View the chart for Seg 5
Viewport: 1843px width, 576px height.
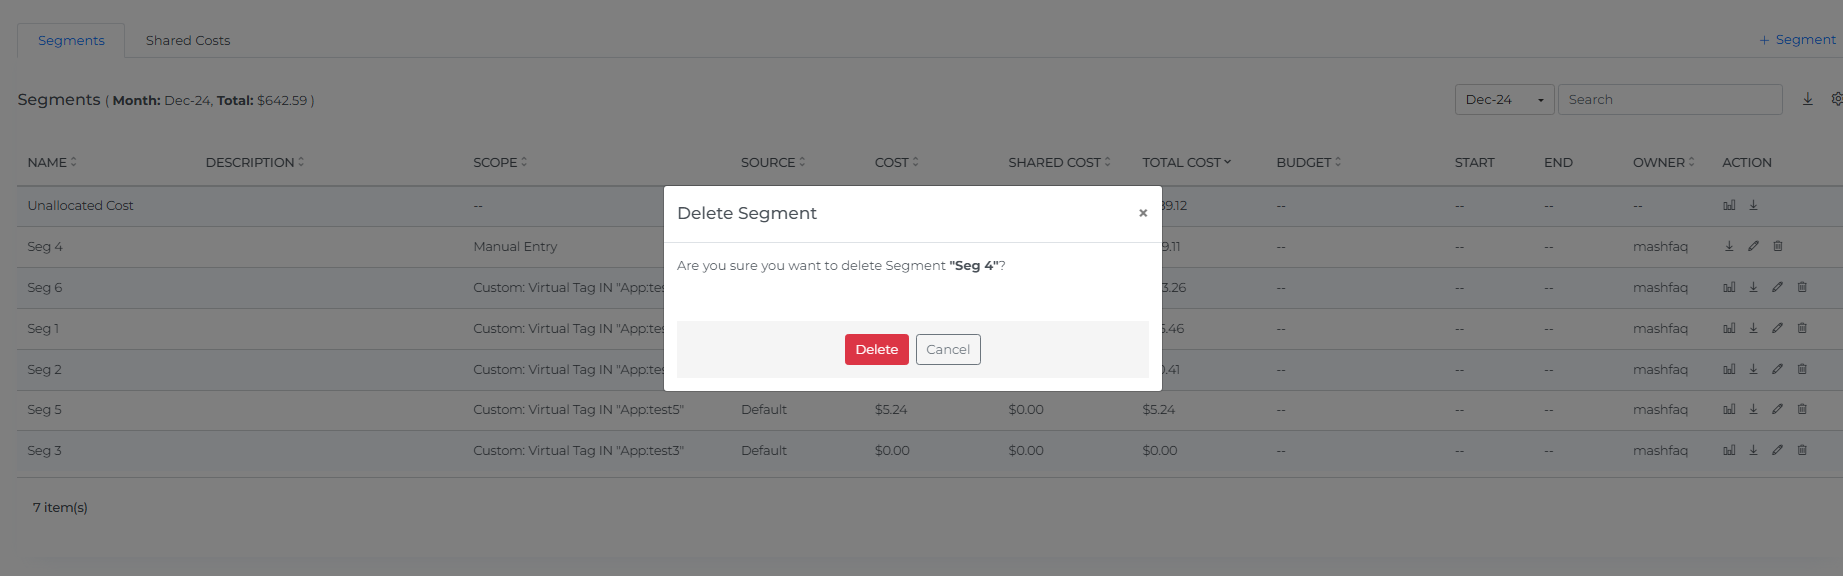(1729, 409)
